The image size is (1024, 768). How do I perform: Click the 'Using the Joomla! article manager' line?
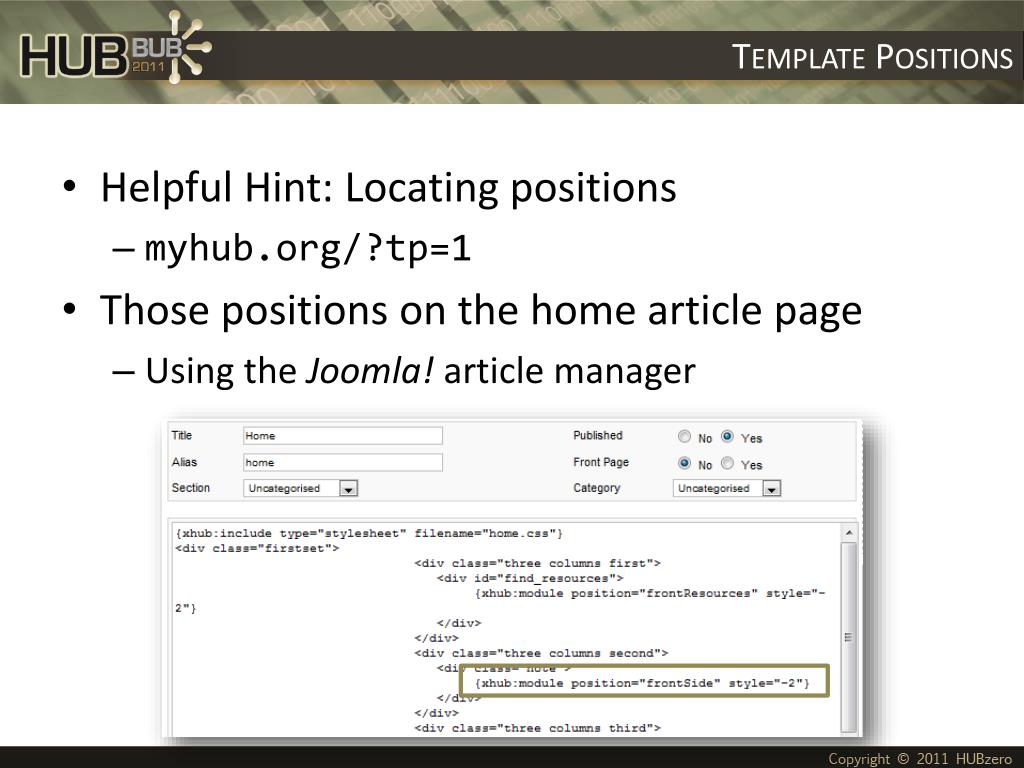420,371
